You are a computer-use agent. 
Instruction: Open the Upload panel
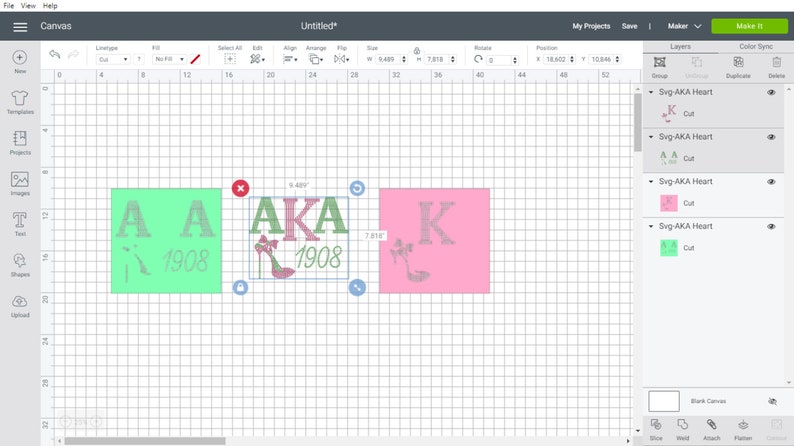click(x=20, y=305)
